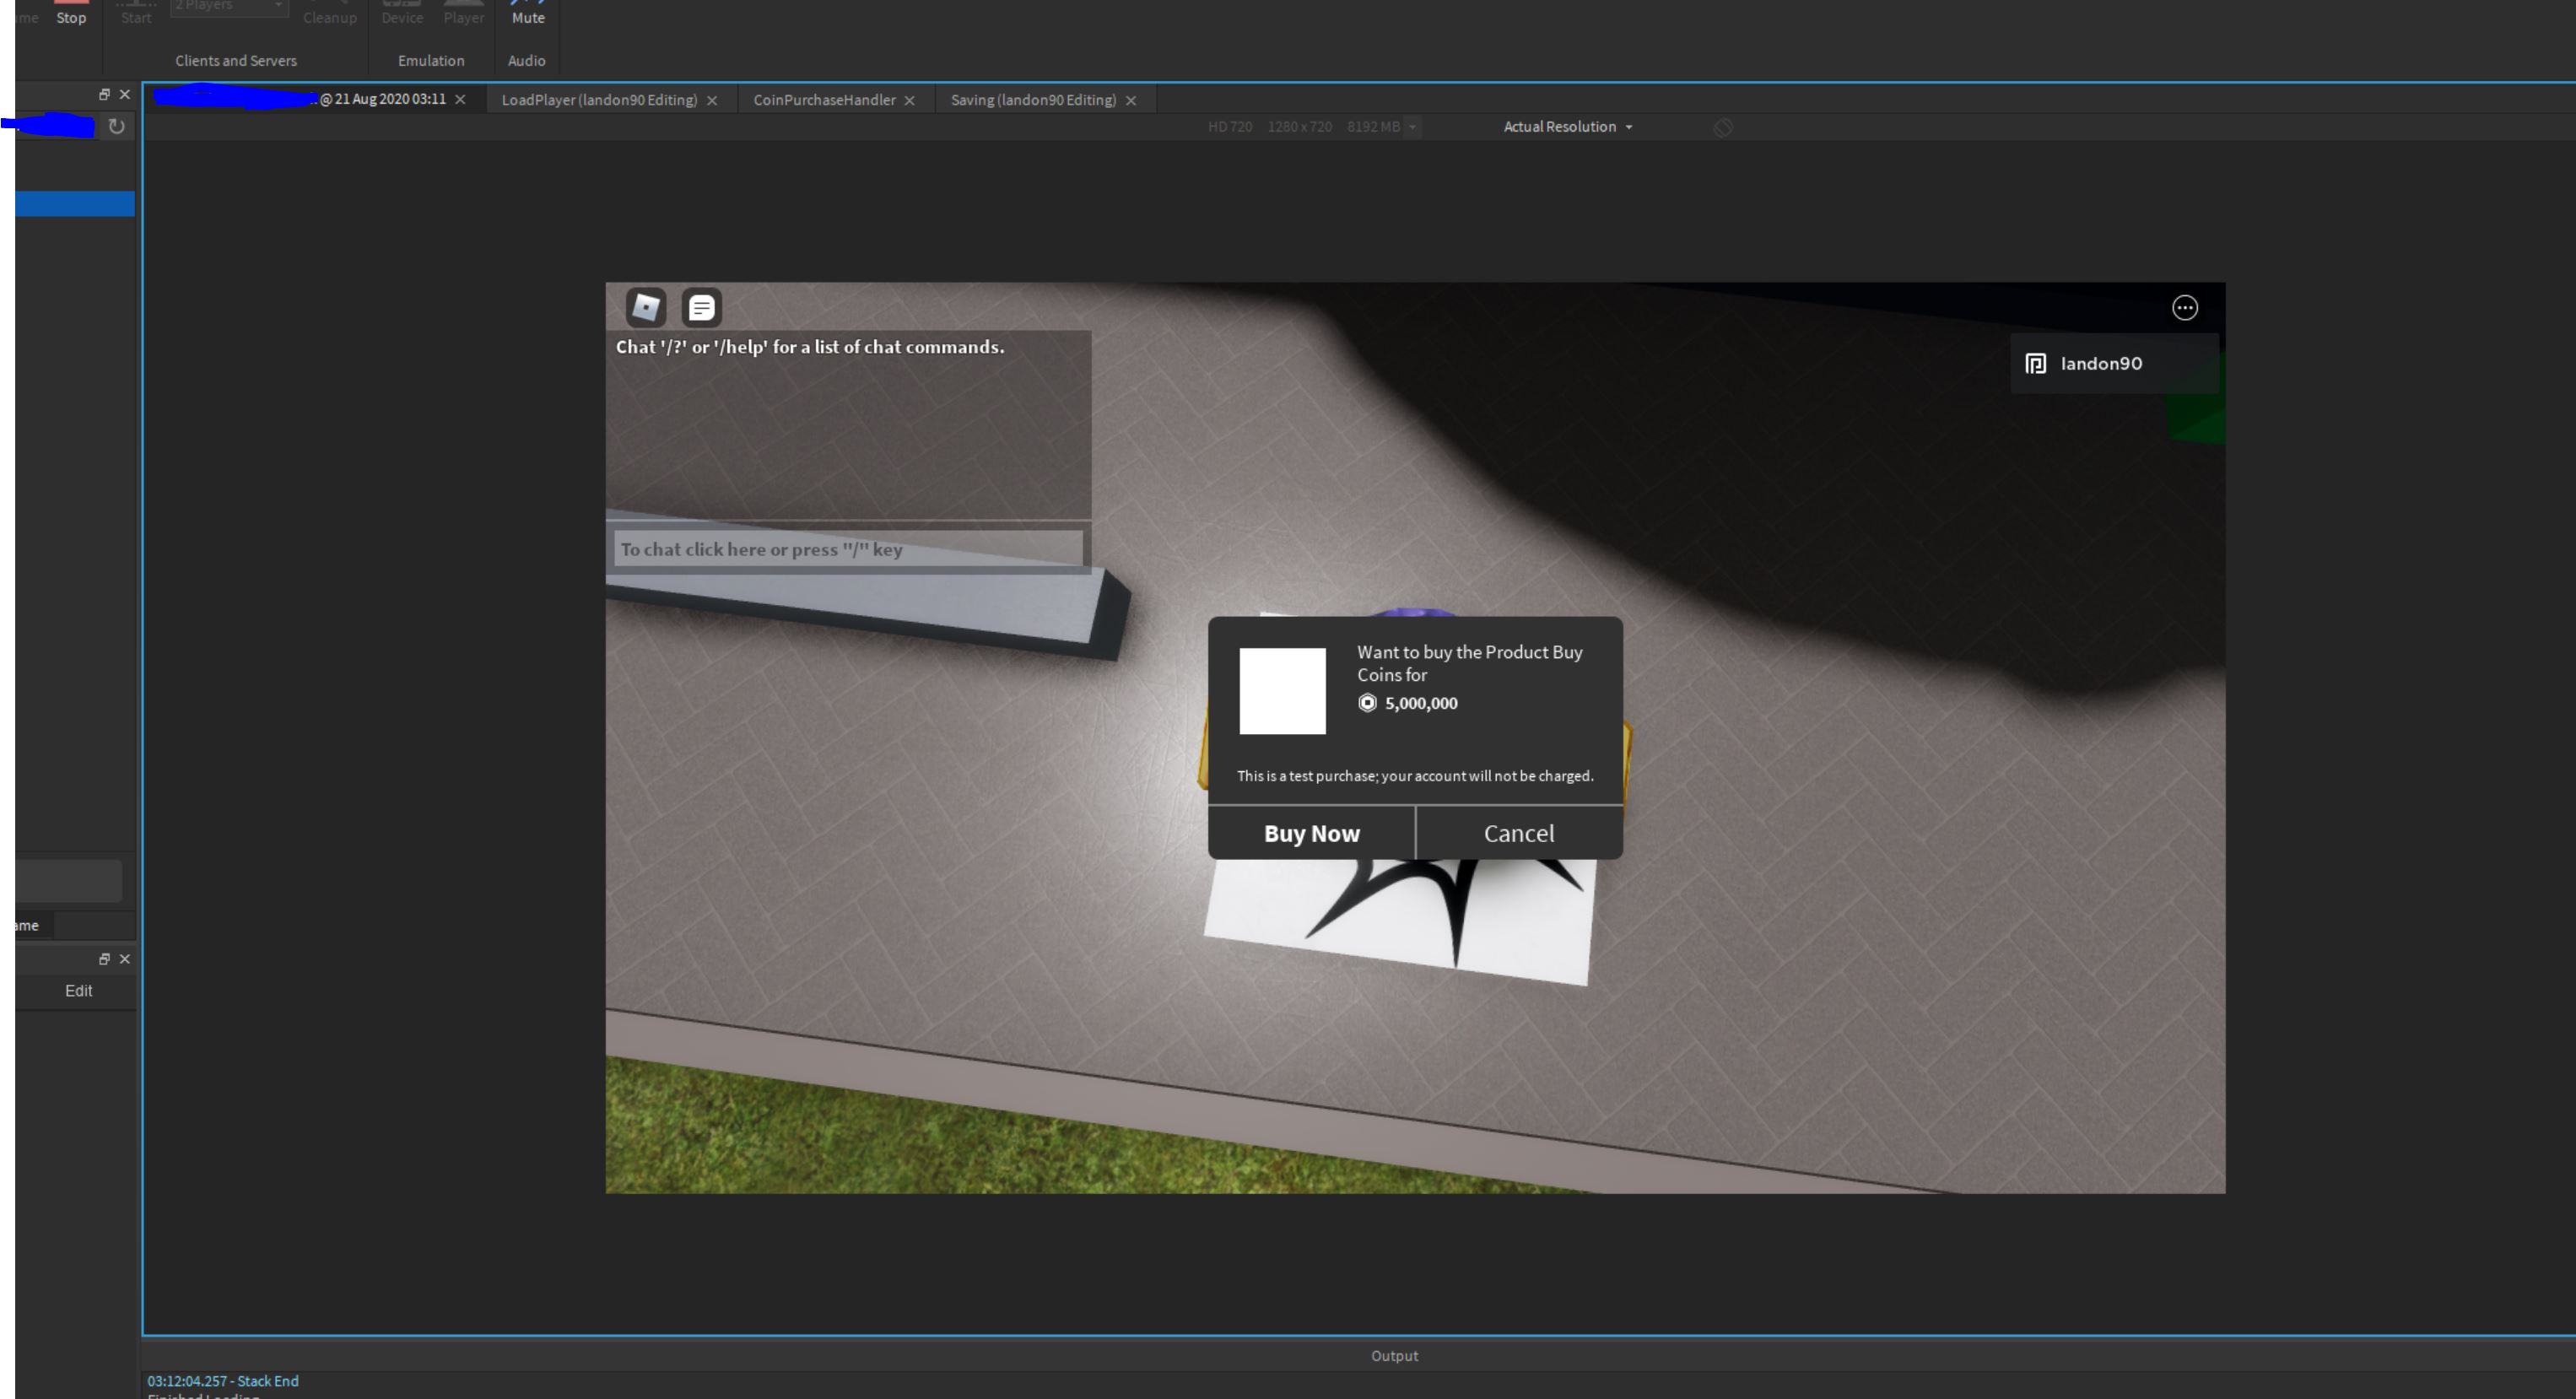This screenshot has width=2576, height=1399.
Task: Click the chat input text box
Action: (847, 549)
